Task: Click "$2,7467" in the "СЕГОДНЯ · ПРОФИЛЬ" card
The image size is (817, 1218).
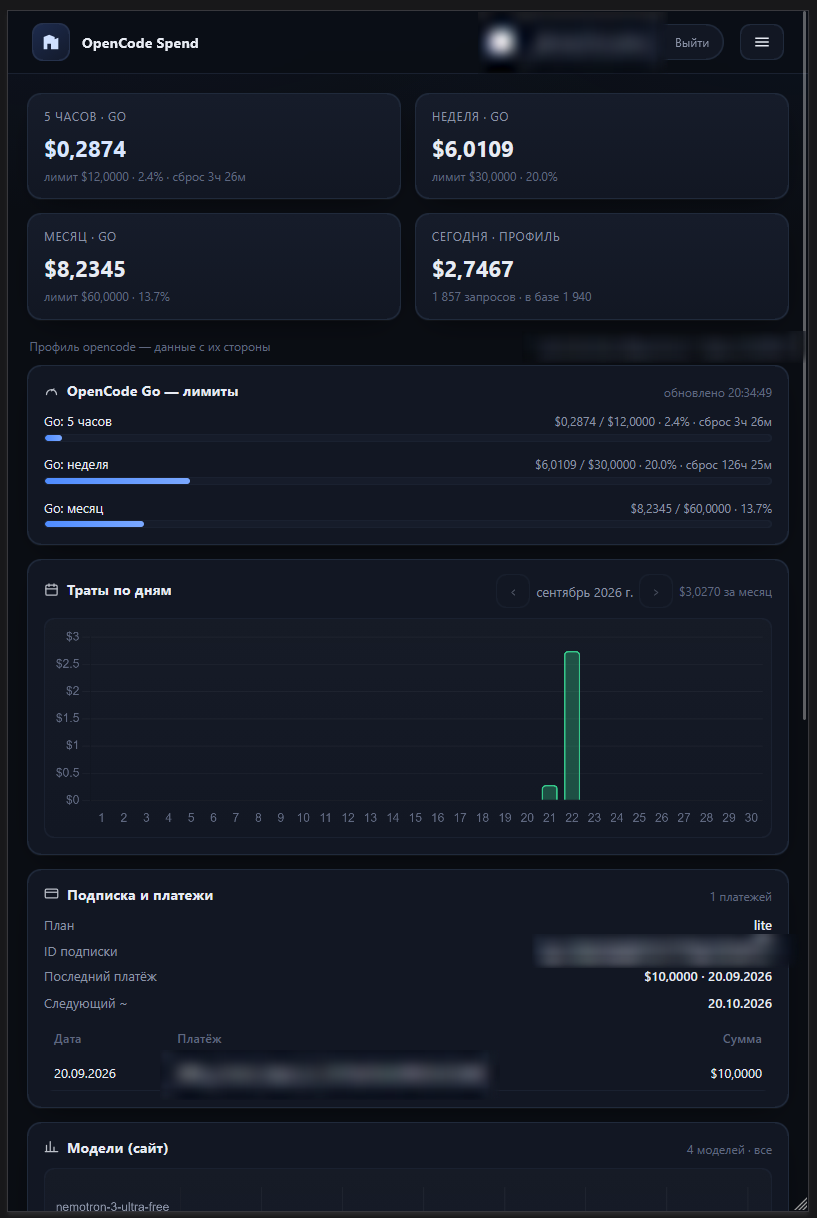Action: pyautogui.click(x=473, y=269)
